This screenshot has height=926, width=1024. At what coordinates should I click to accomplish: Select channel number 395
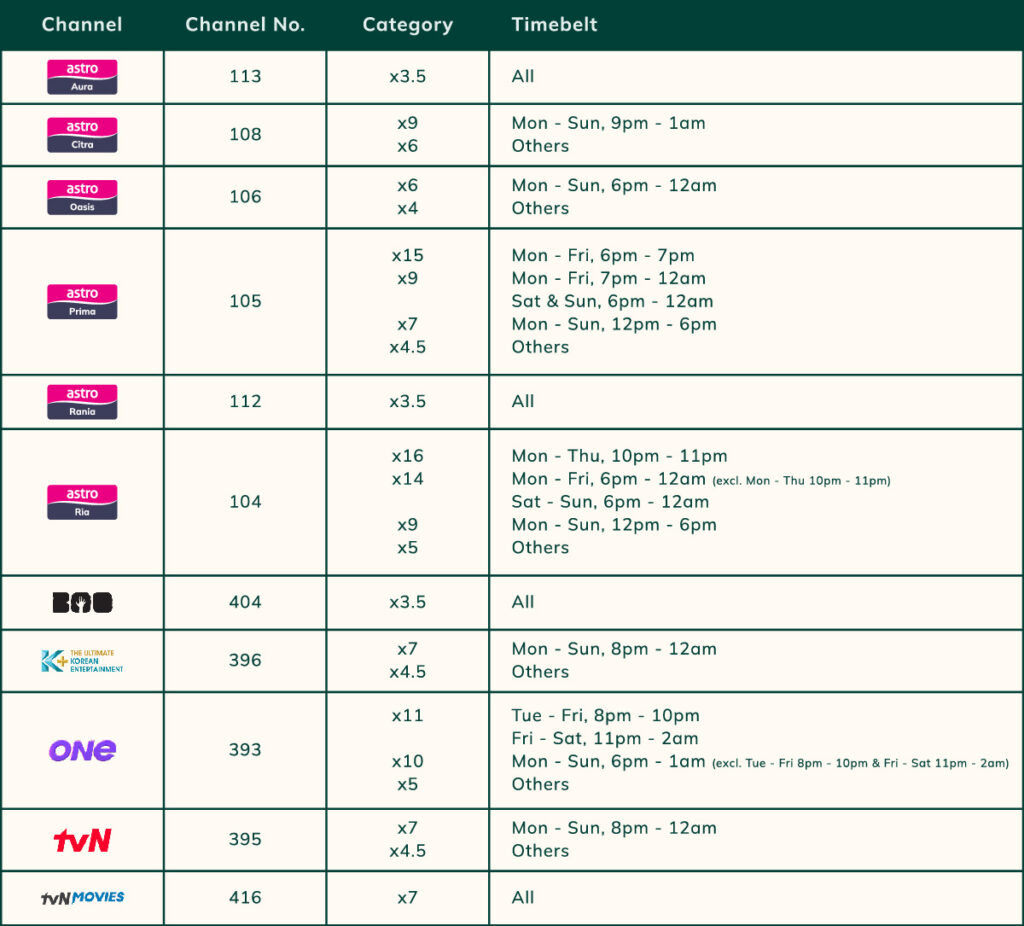[x=245, y=839]
